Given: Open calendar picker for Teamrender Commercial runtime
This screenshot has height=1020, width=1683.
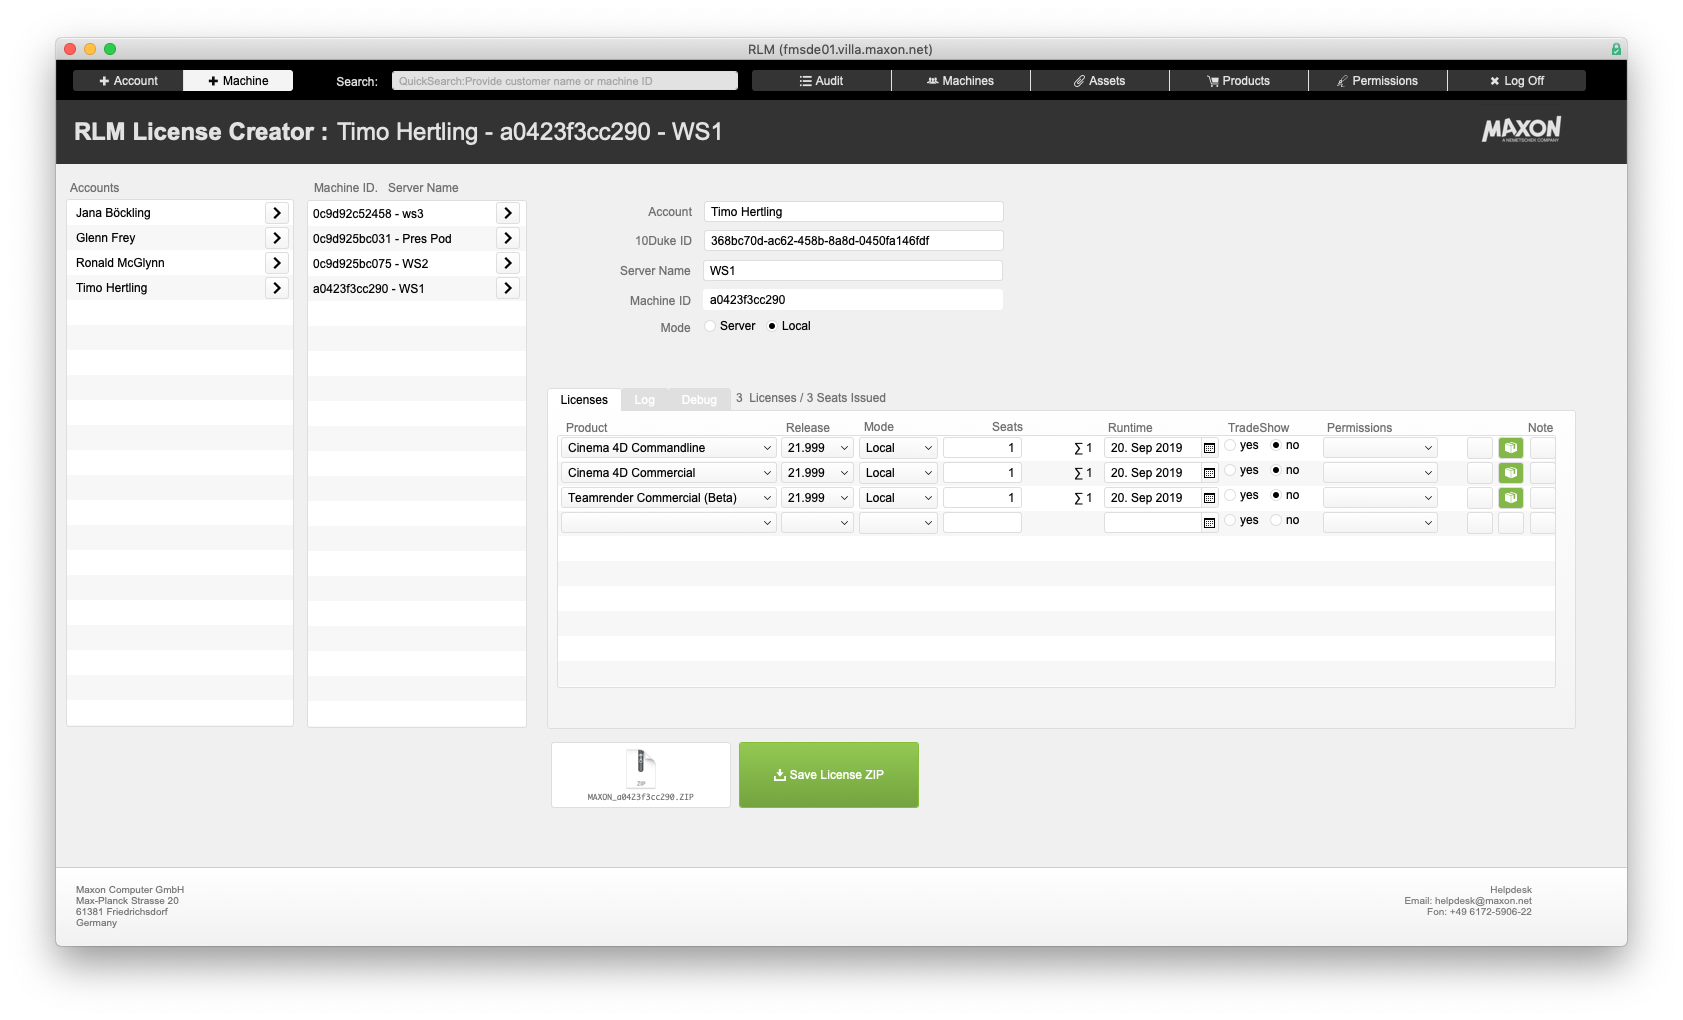Looking at the screenshot, I should (1209, 498).
